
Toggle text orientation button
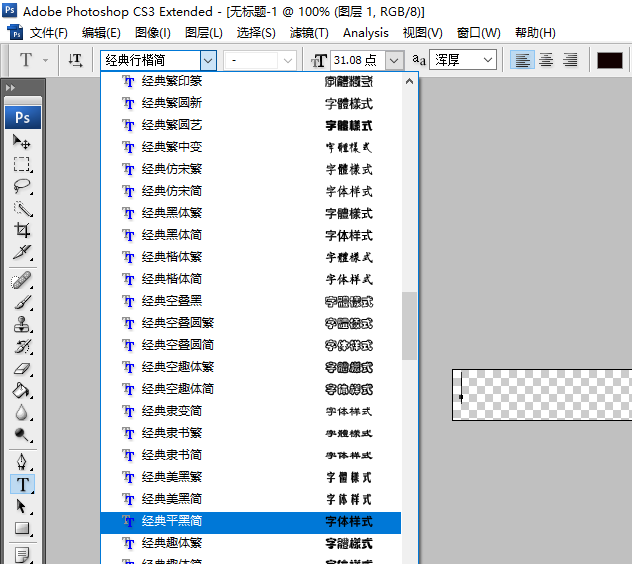[75, 60]
